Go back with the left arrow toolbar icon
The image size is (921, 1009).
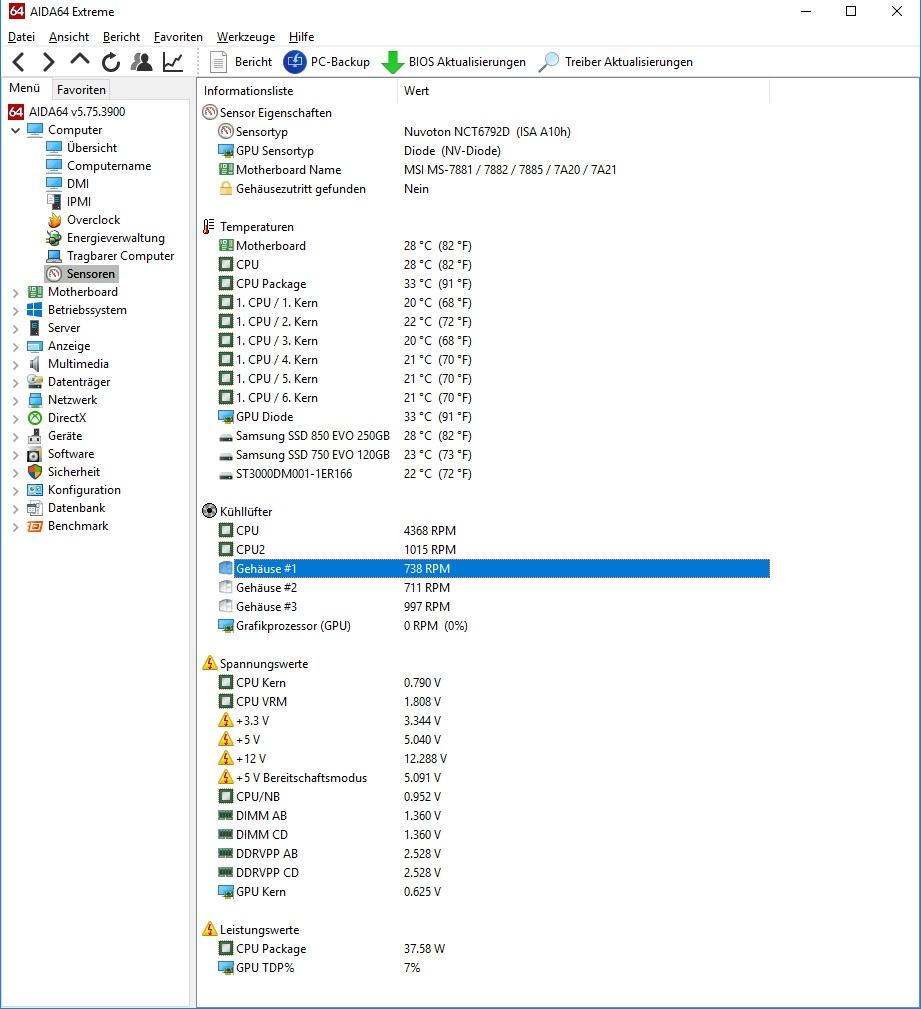point(19,62)
